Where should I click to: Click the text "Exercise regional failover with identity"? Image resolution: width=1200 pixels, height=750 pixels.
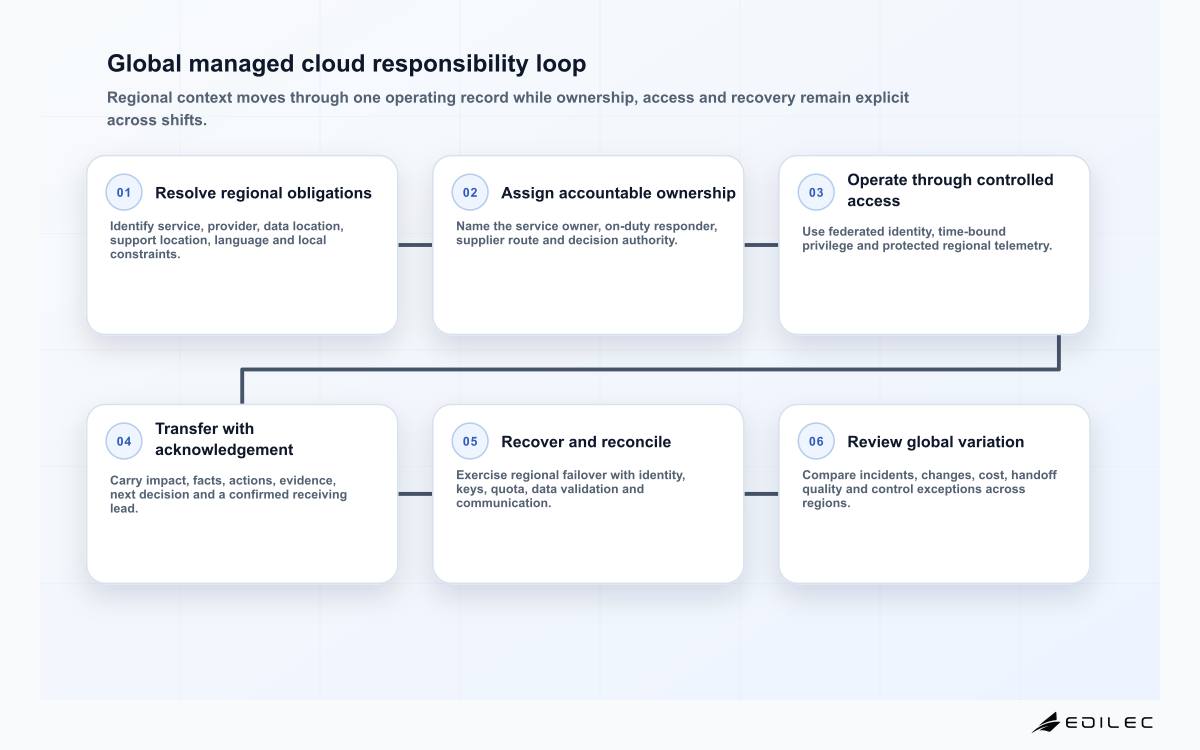[x=570, y=489]
